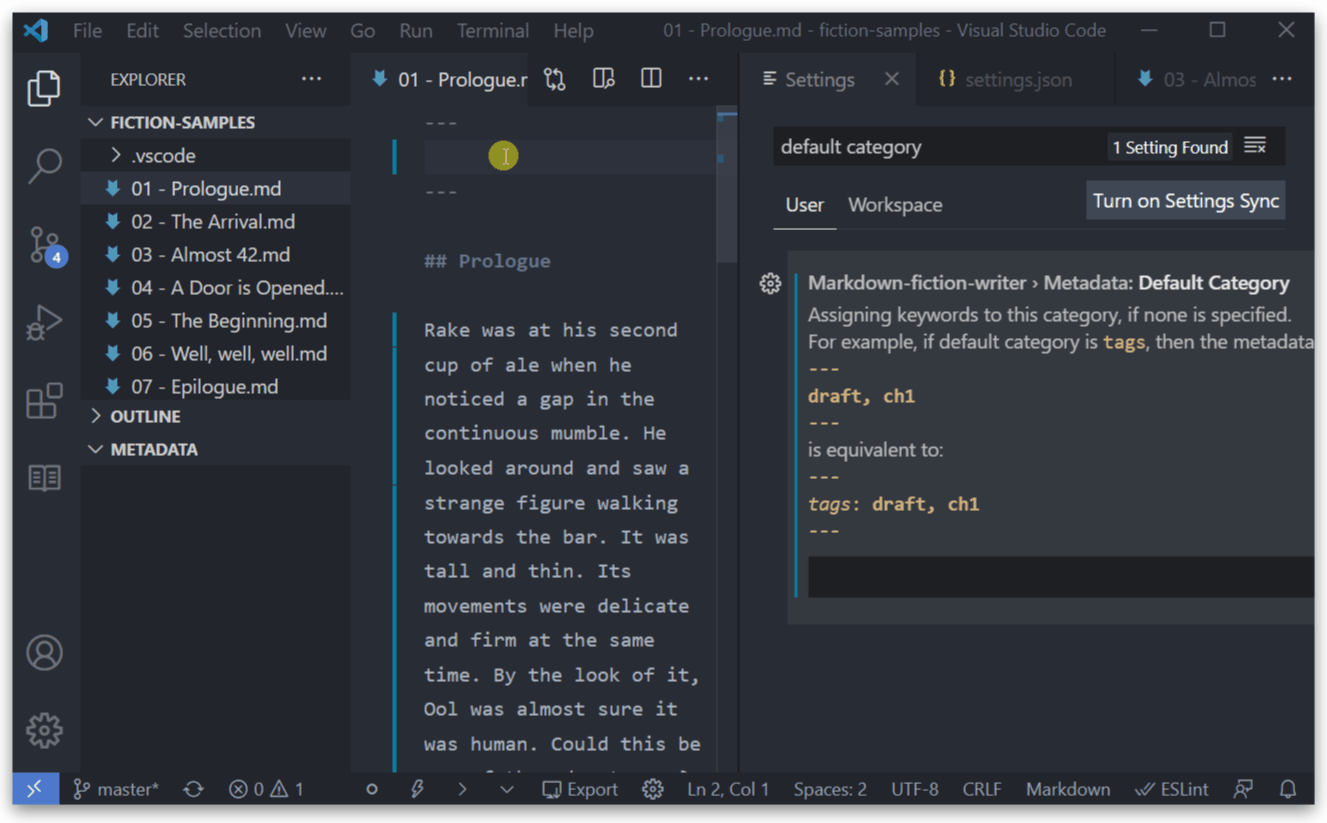
Task: Open the Open Changes comparison icon
Action: click(x=555, y=78)
